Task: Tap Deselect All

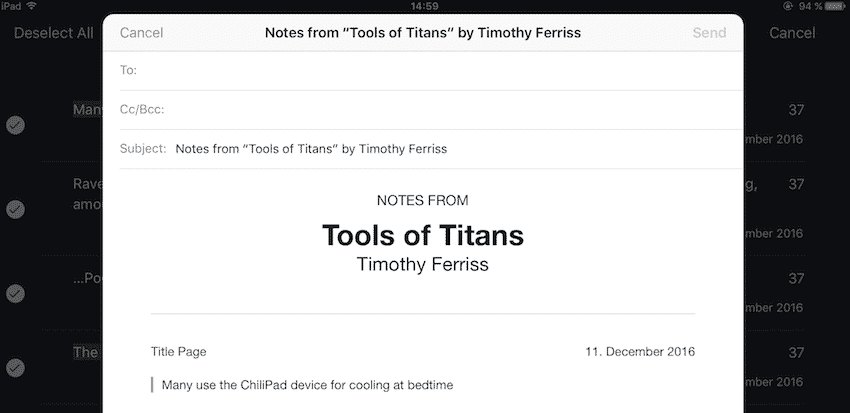Action: [x=53, y=33]
